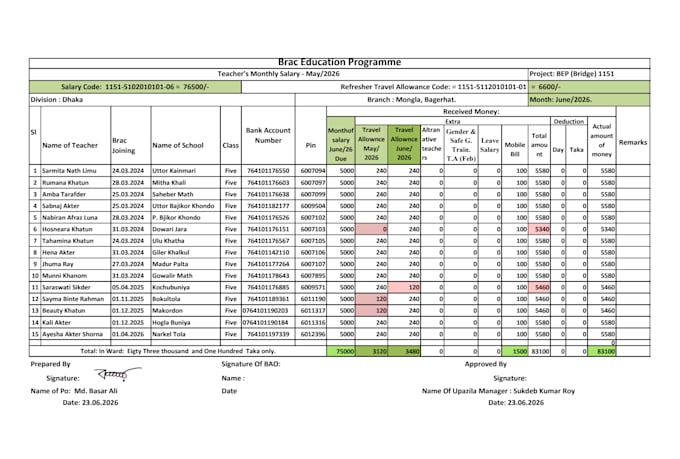
Task: Click teacher name 'Amba Tarafder'
Action: pos(64,194)
